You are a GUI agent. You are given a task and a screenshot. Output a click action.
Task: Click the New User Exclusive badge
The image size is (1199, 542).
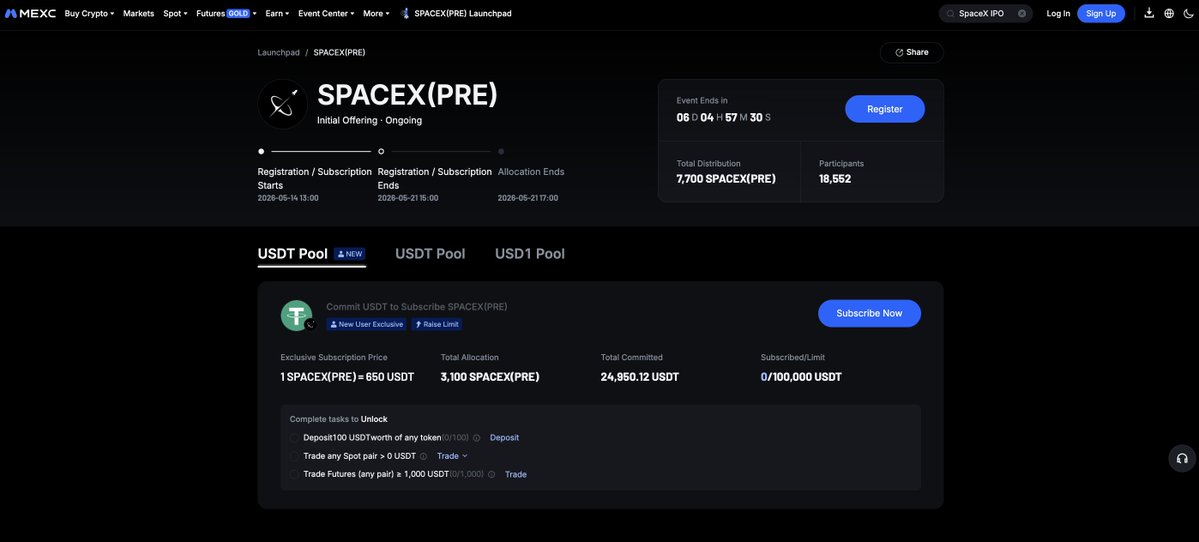367,324
